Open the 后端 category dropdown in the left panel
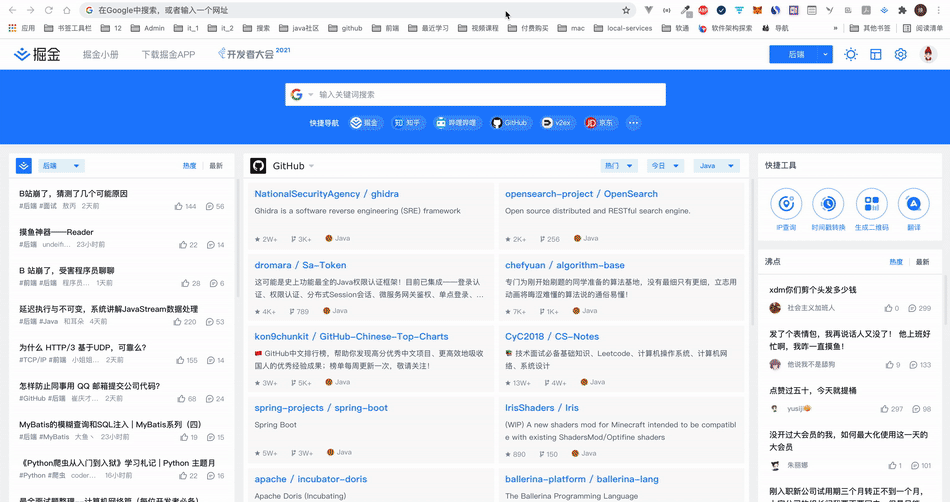Image resolution: width=950 pixels, height=502 pixels. (61, 166)
